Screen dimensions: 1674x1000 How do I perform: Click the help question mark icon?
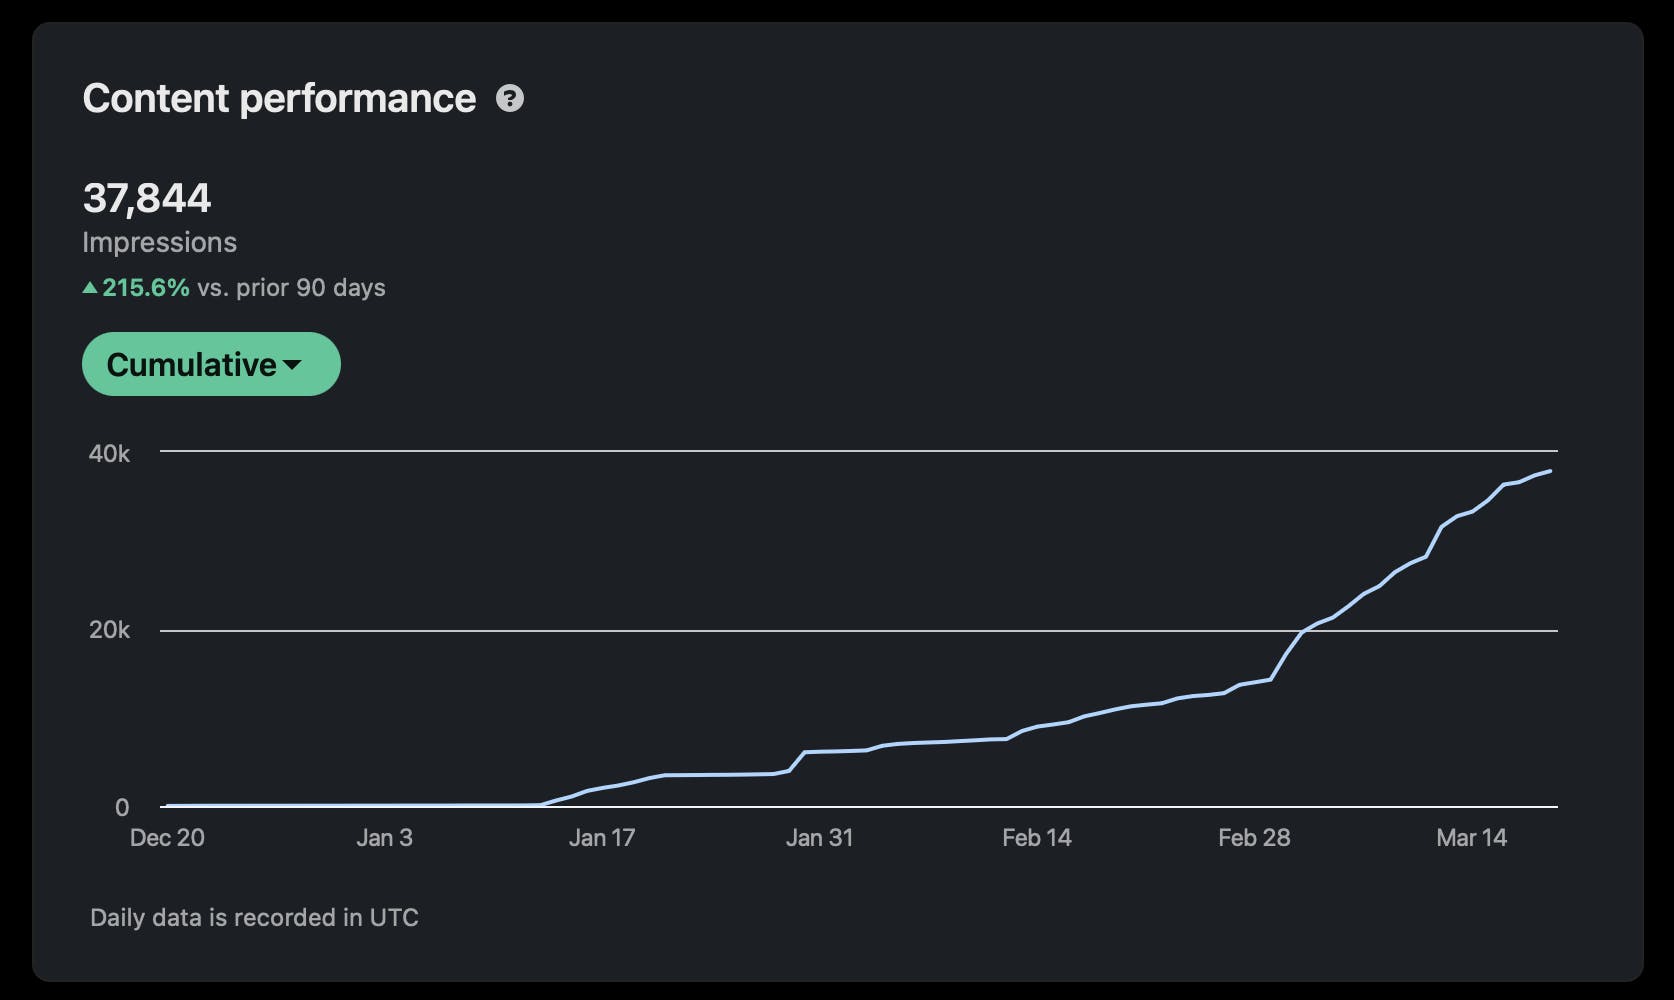pyautogui.click(x=510, y=99)
